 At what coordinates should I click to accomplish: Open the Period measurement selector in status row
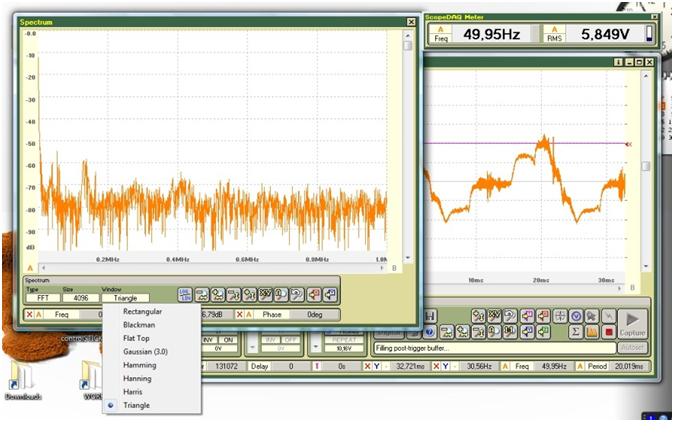[x=597, y=367]
